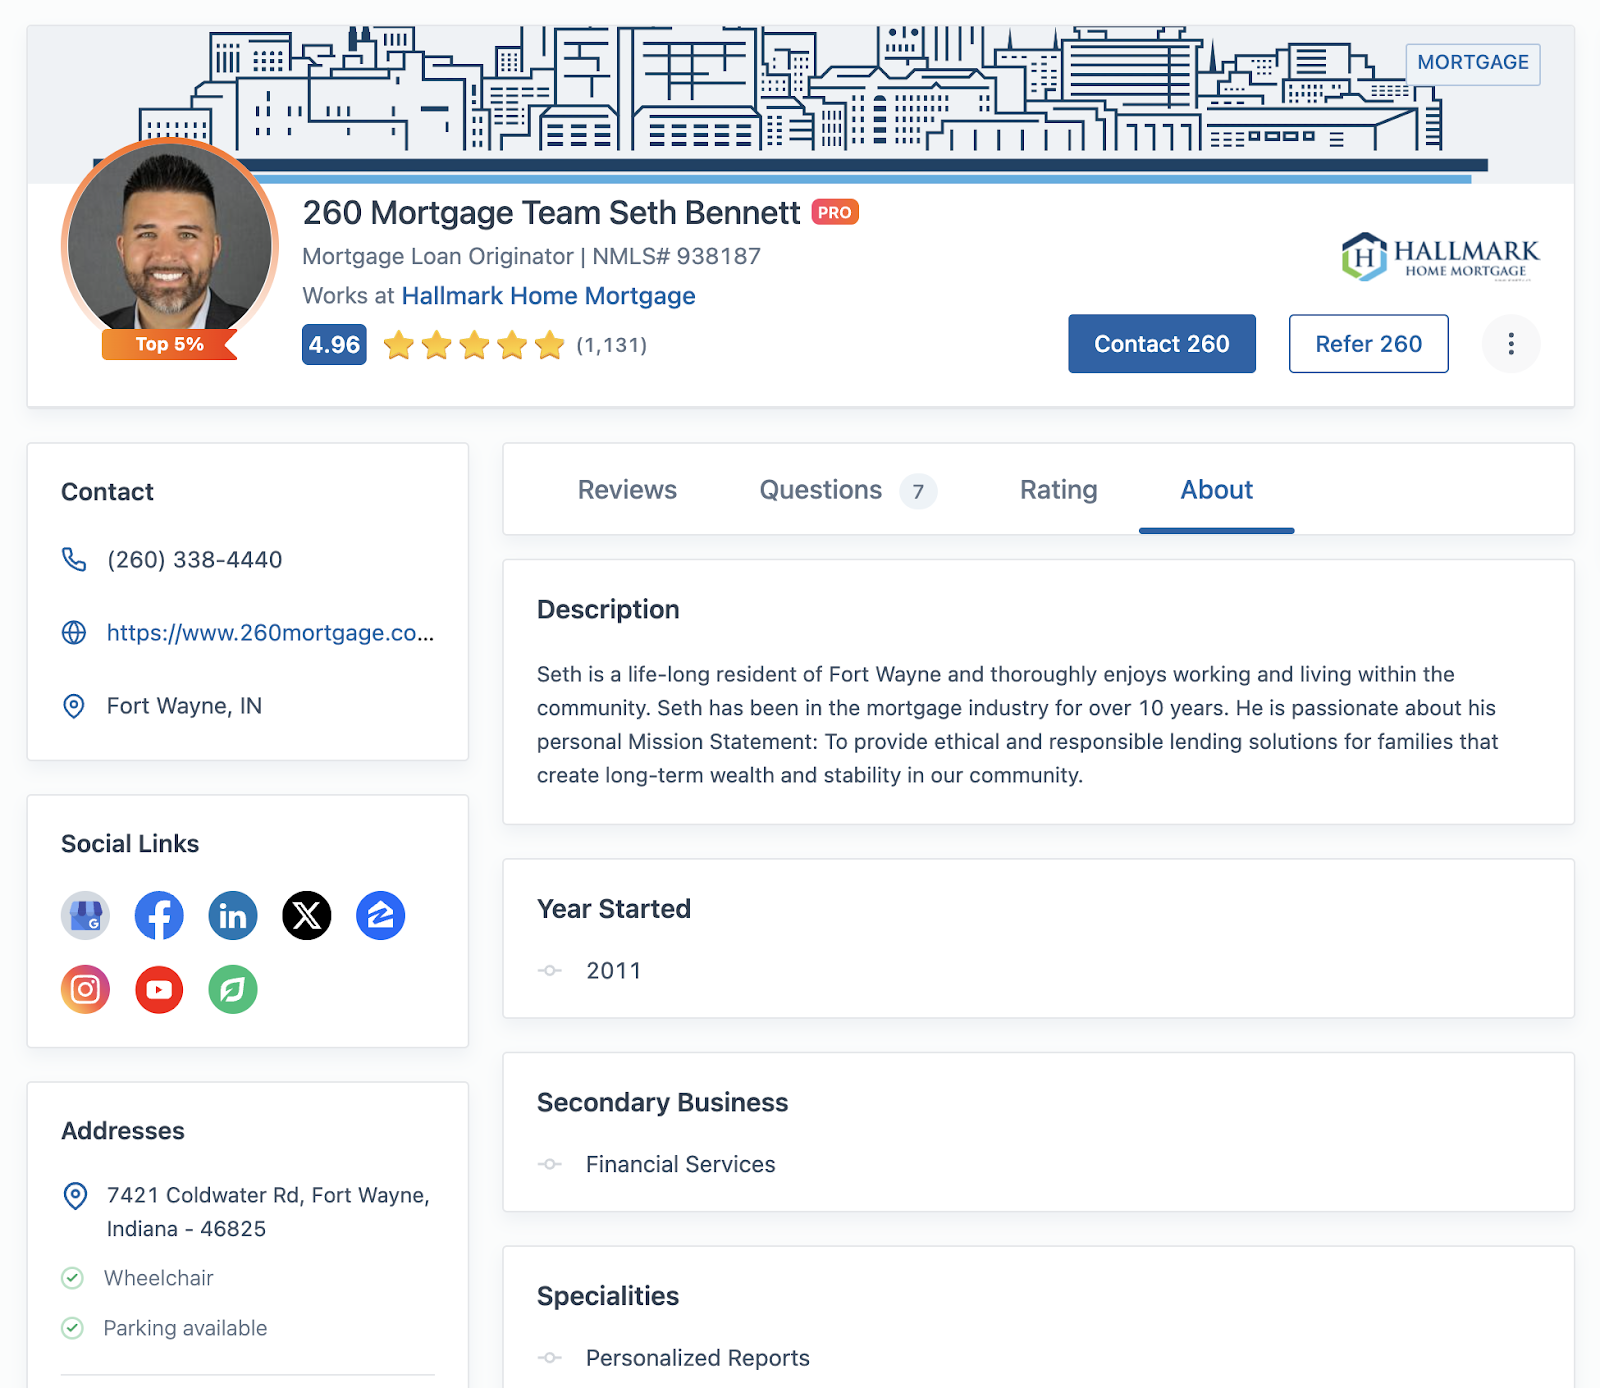
Task: Click Seth Bennett's profile photo
Action: pyautogui.click(x=169, y=246)
